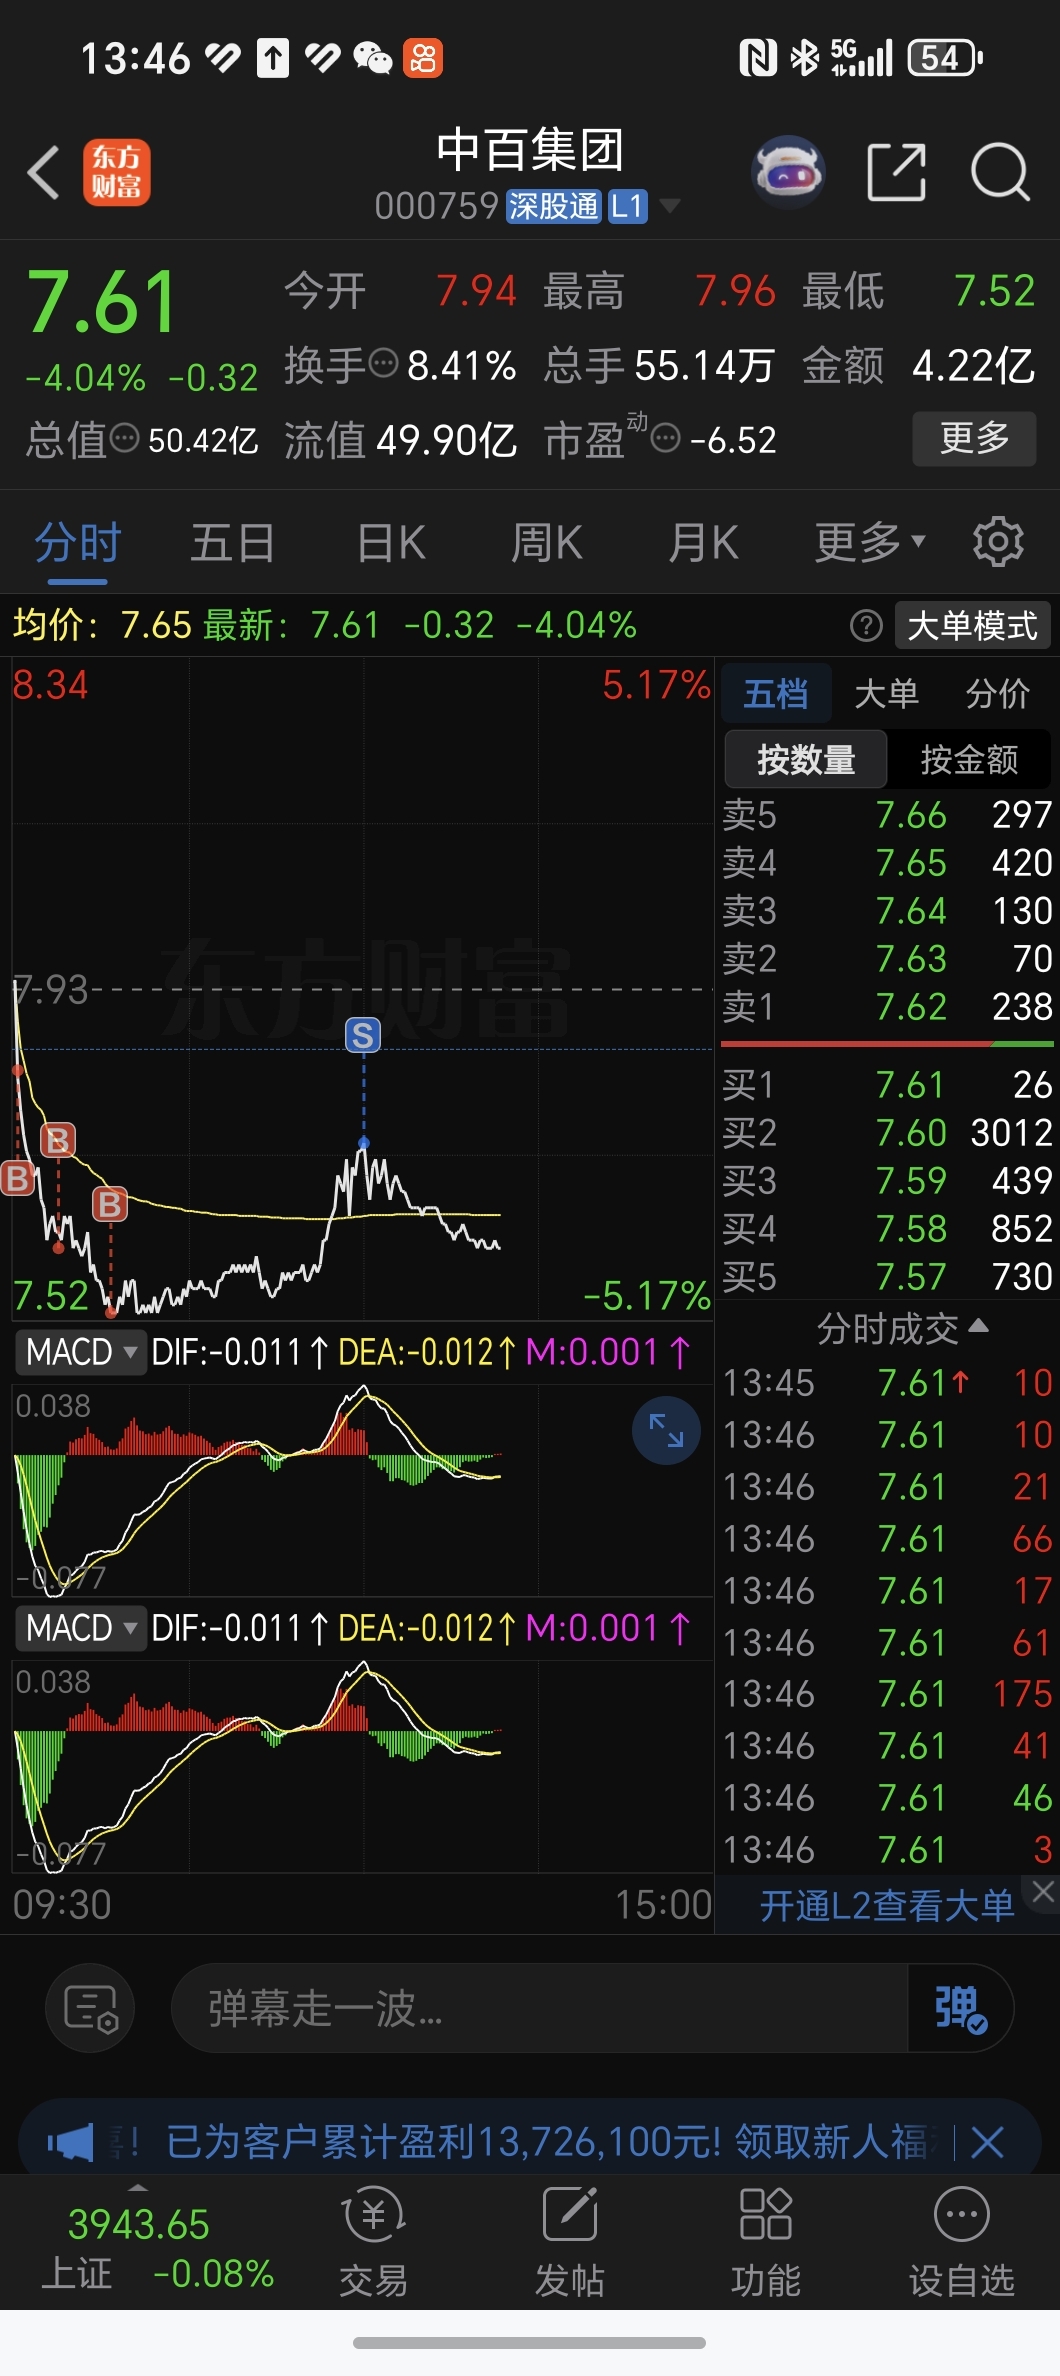The image size is (1060, 2376).
Task: Collapse the 分时成交 section arrow
Action: click(x=979, y=1326)
